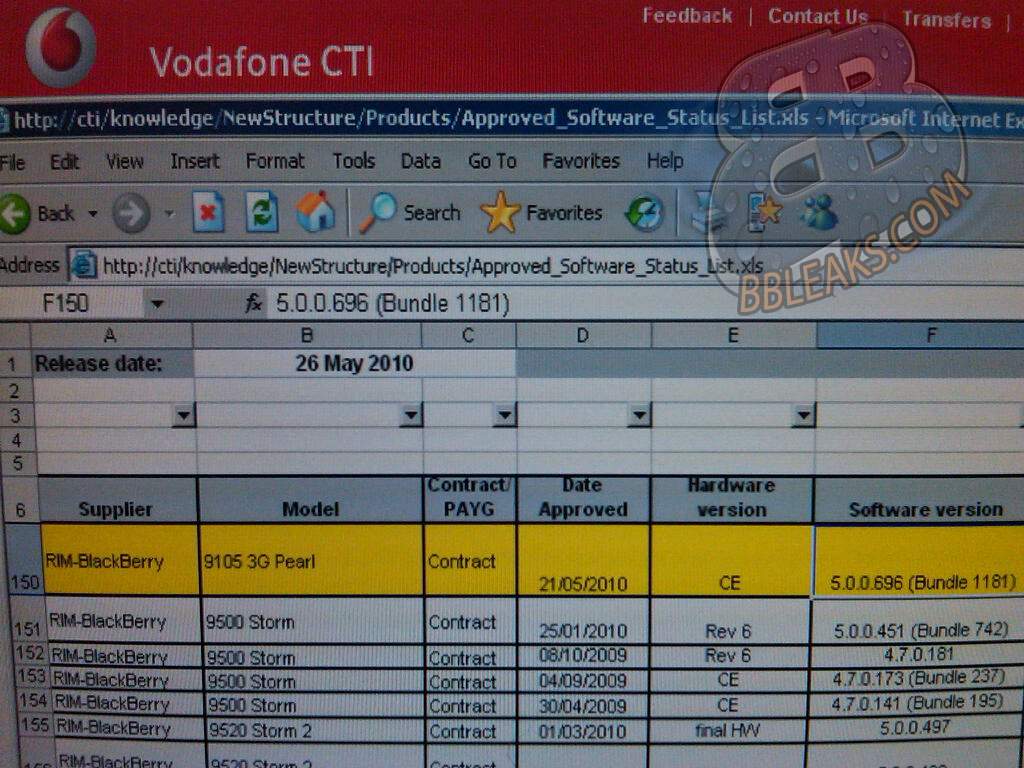The image size is (1024, 768).
Task: Click the Refresh page icon
Action: (262, 213)
